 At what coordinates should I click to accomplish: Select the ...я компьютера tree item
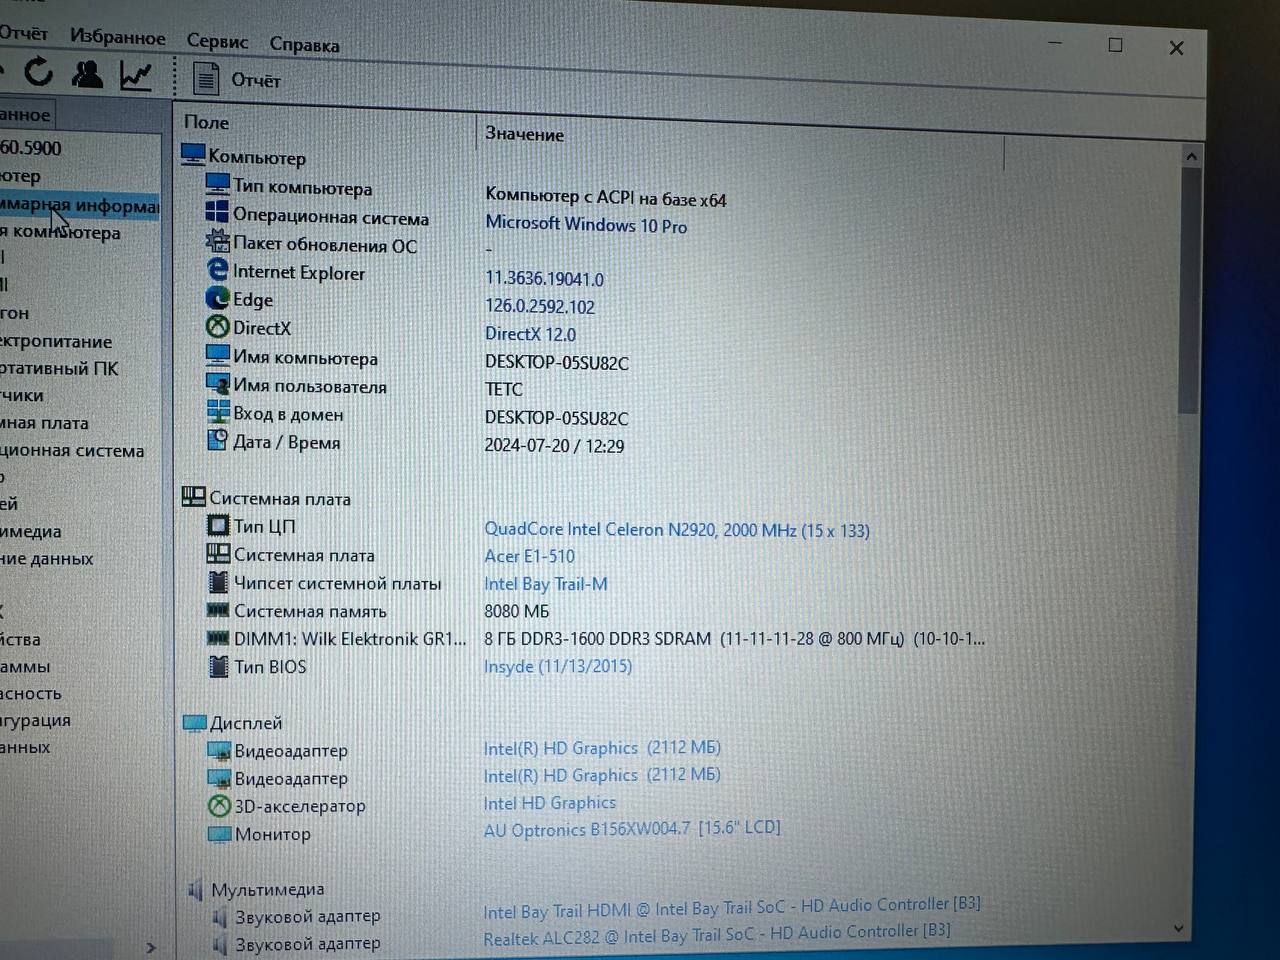[x=60, y=232]
